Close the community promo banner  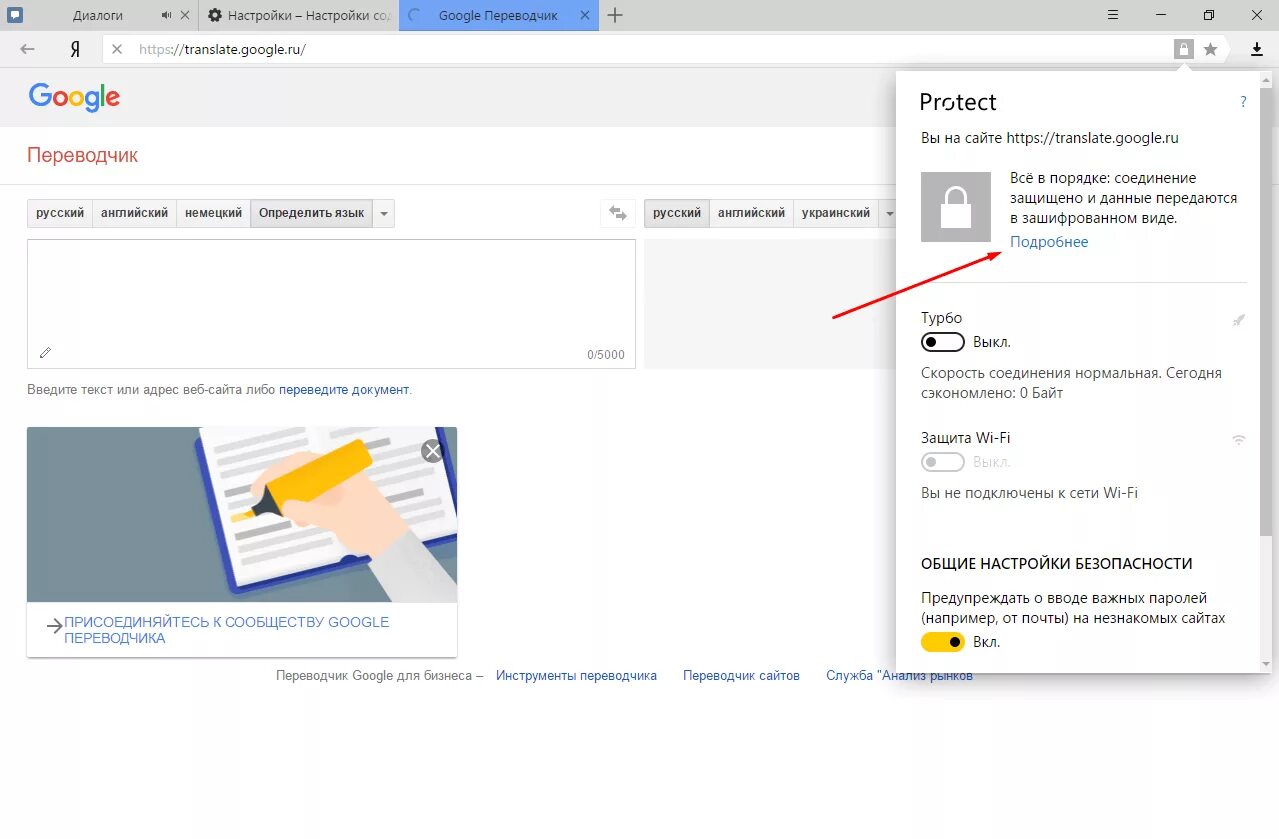(x=432, y=451)
